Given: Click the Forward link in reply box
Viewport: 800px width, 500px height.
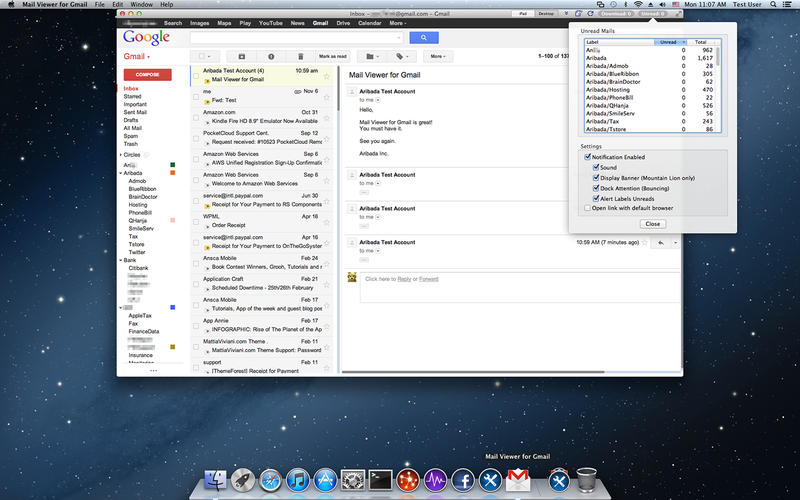Looking at the screenshot, I should [429, 279].
